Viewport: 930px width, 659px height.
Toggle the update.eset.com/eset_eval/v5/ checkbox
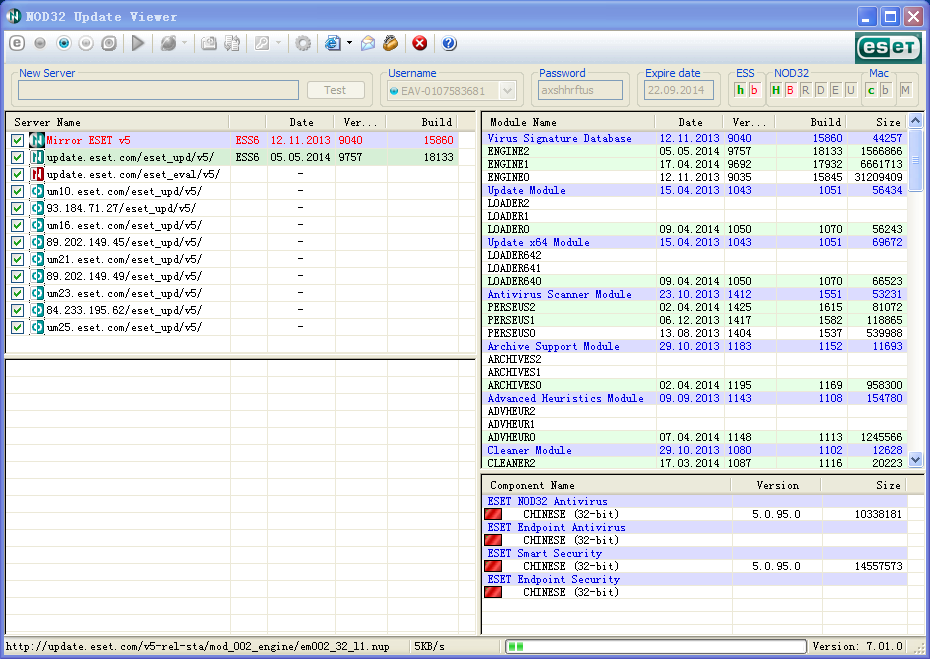[x=17, y=174]
